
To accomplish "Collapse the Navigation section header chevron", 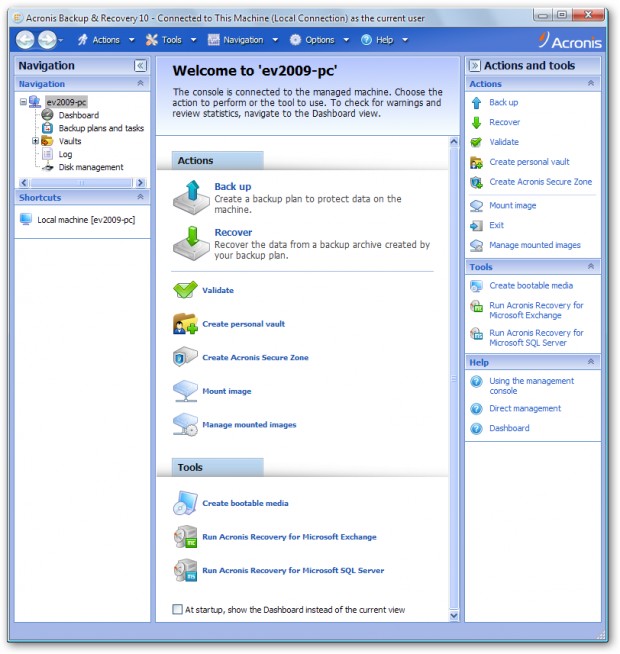I will point(140,83).
